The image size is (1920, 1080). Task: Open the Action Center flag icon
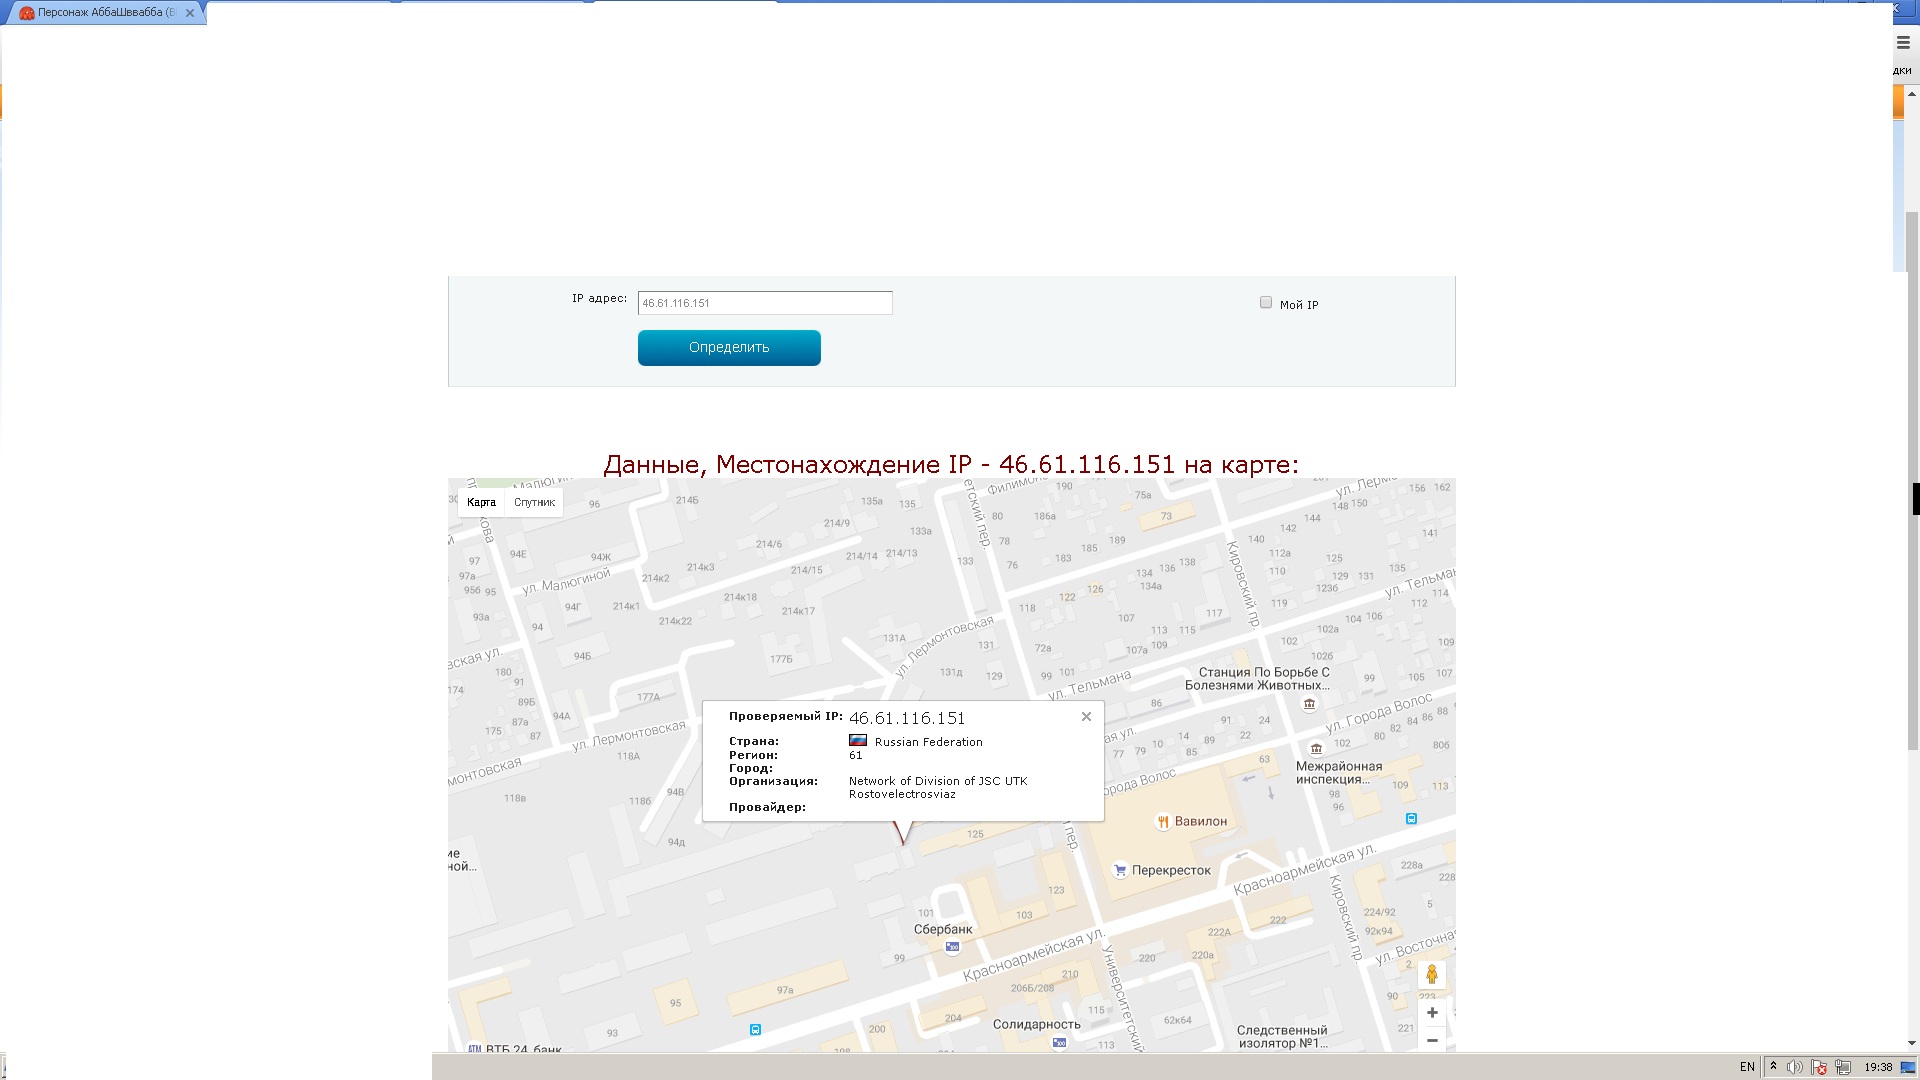point(1819,1067)
